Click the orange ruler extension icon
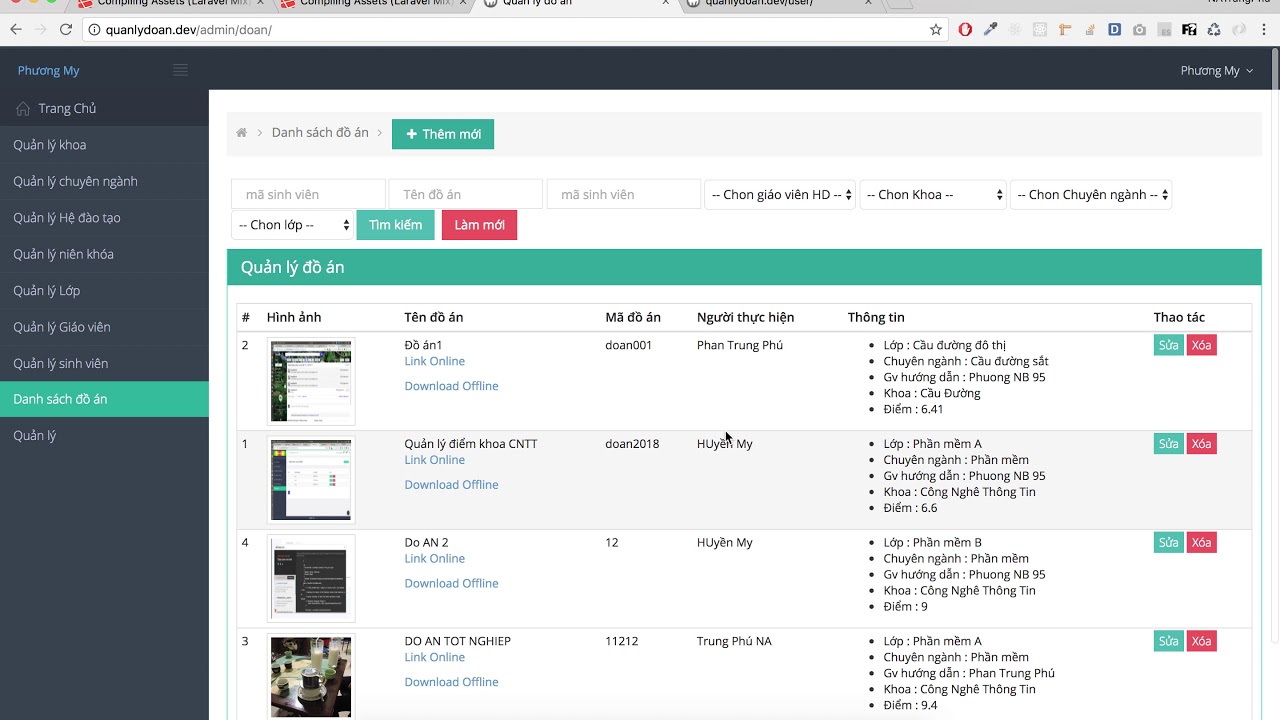Viewport: 1280px width, 720px height. [1065, 30]
